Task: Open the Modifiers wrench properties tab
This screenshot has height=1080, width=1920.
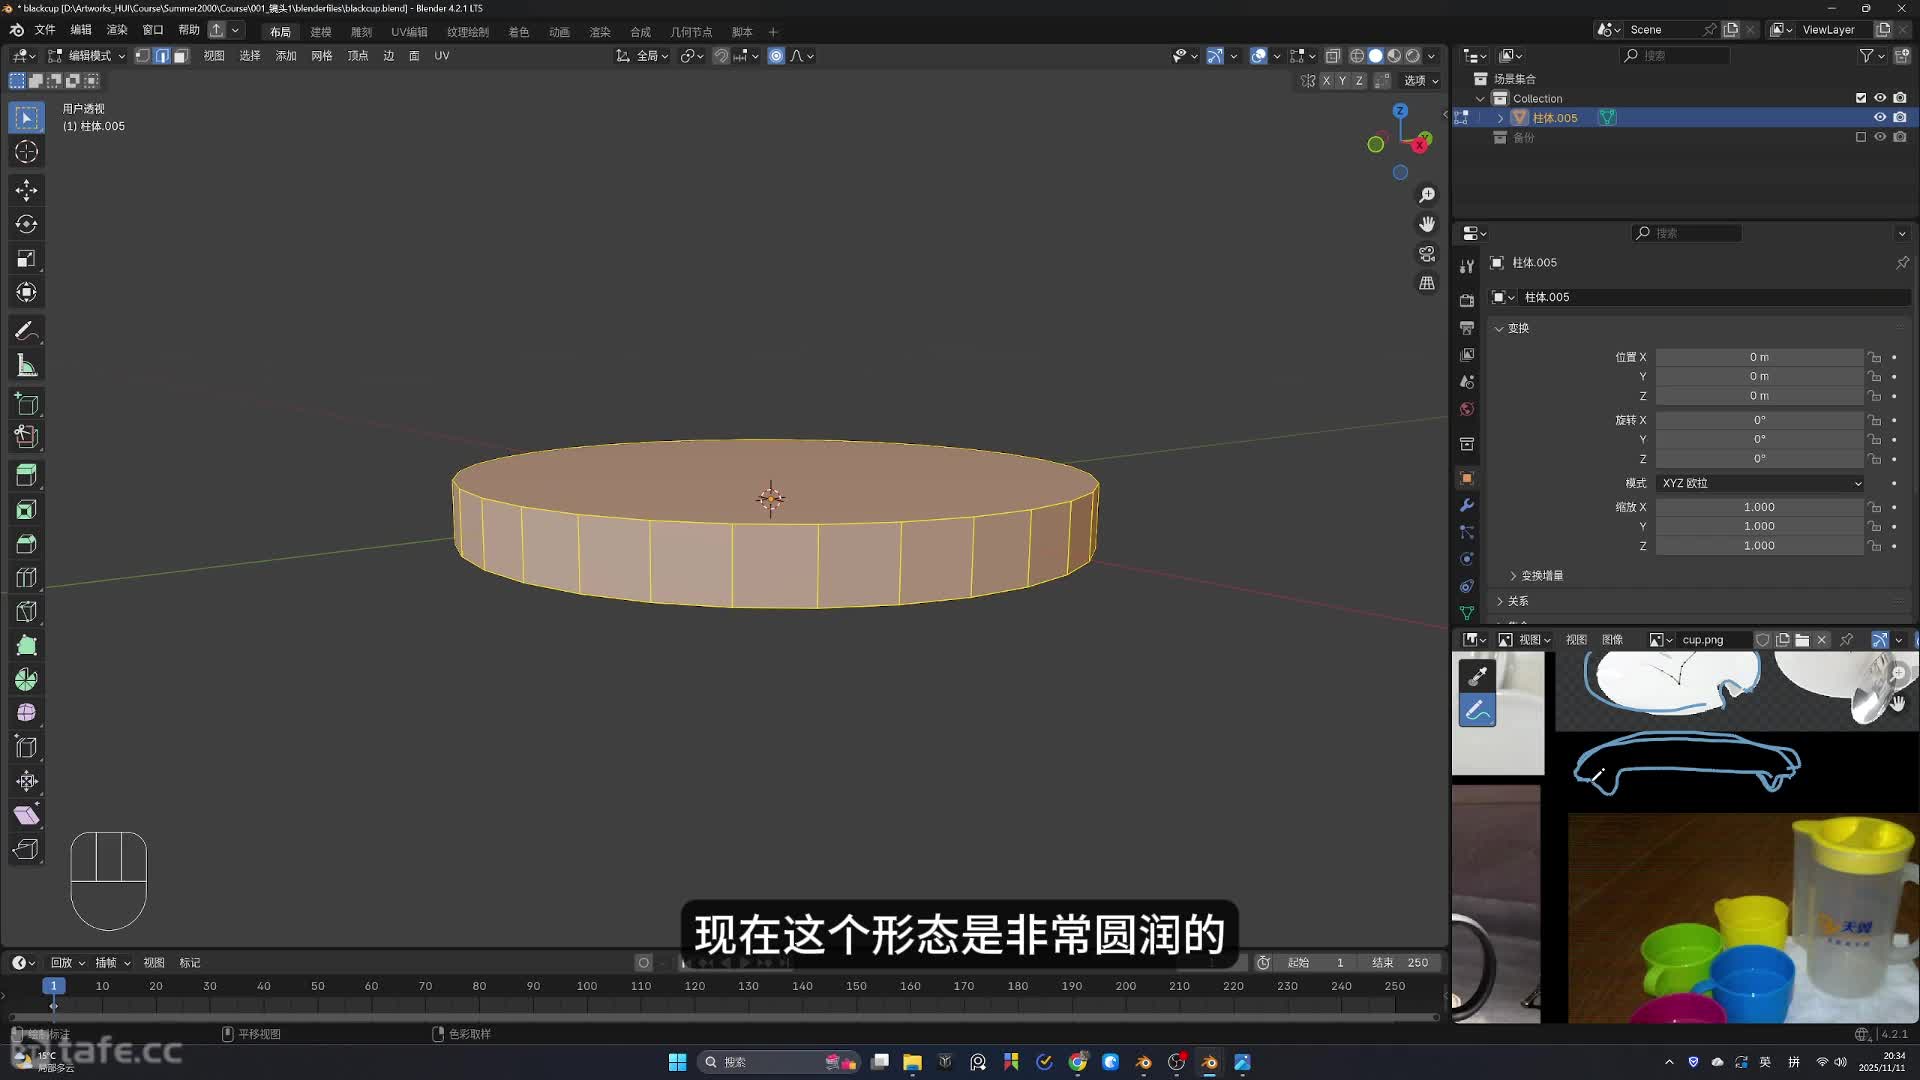Action: [1467, 506]
